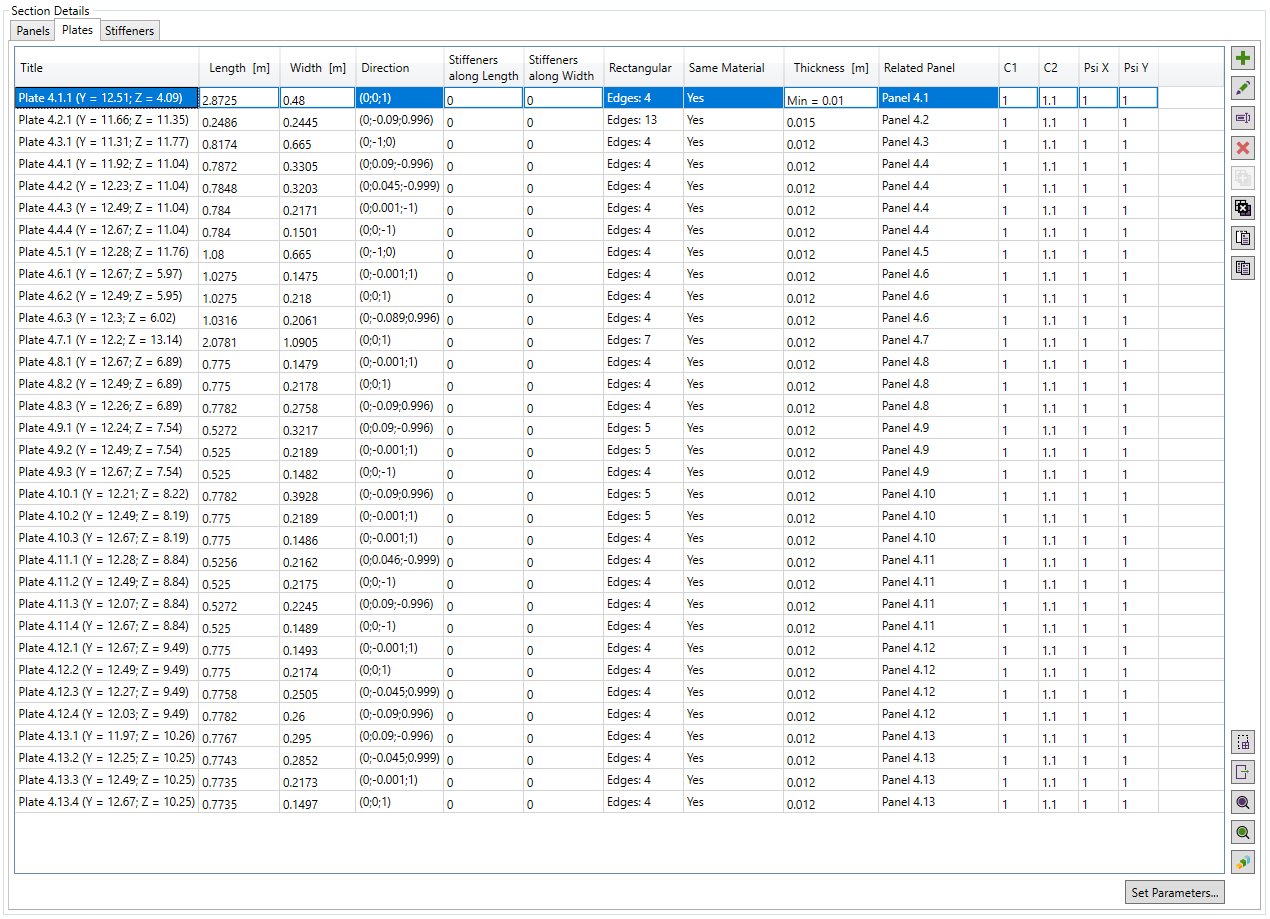The height and width of the screenshot is (919, 1270).
Task: Click the dashed-box select all icon
Action: tap(1243, 742)
